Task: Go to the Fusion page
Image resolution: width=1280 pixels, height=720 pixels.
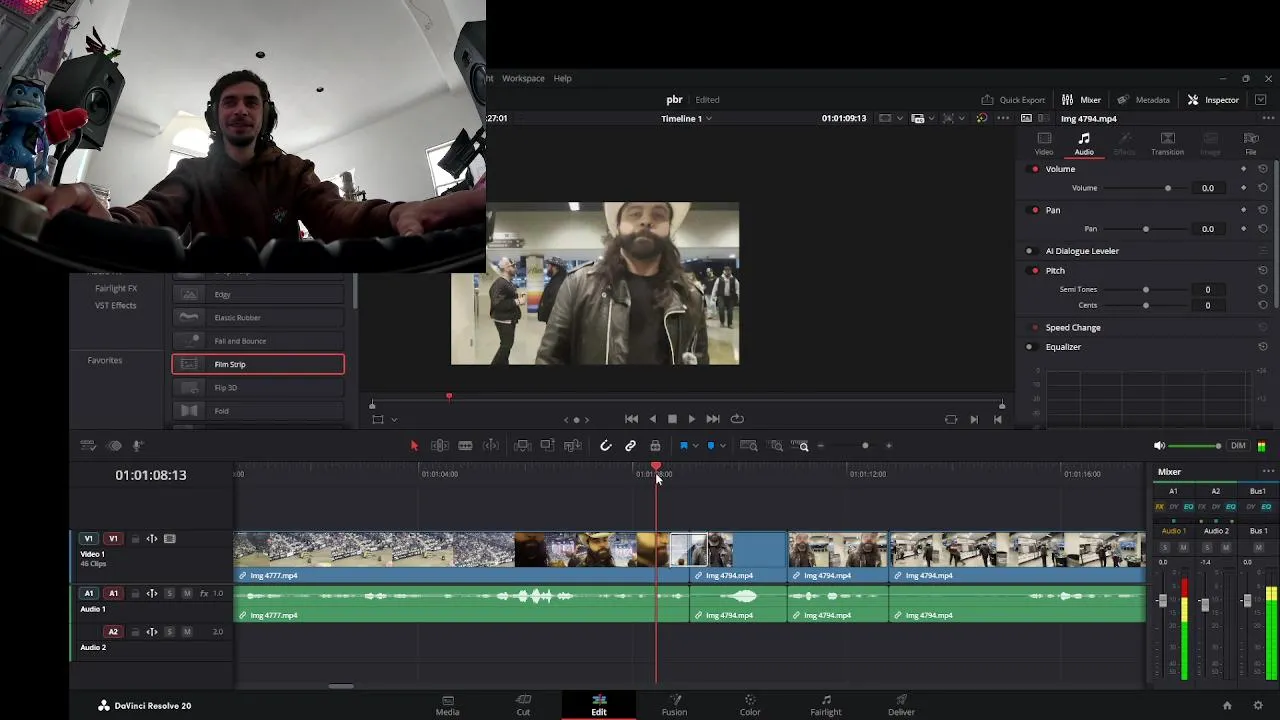Action: coord(674,705)
